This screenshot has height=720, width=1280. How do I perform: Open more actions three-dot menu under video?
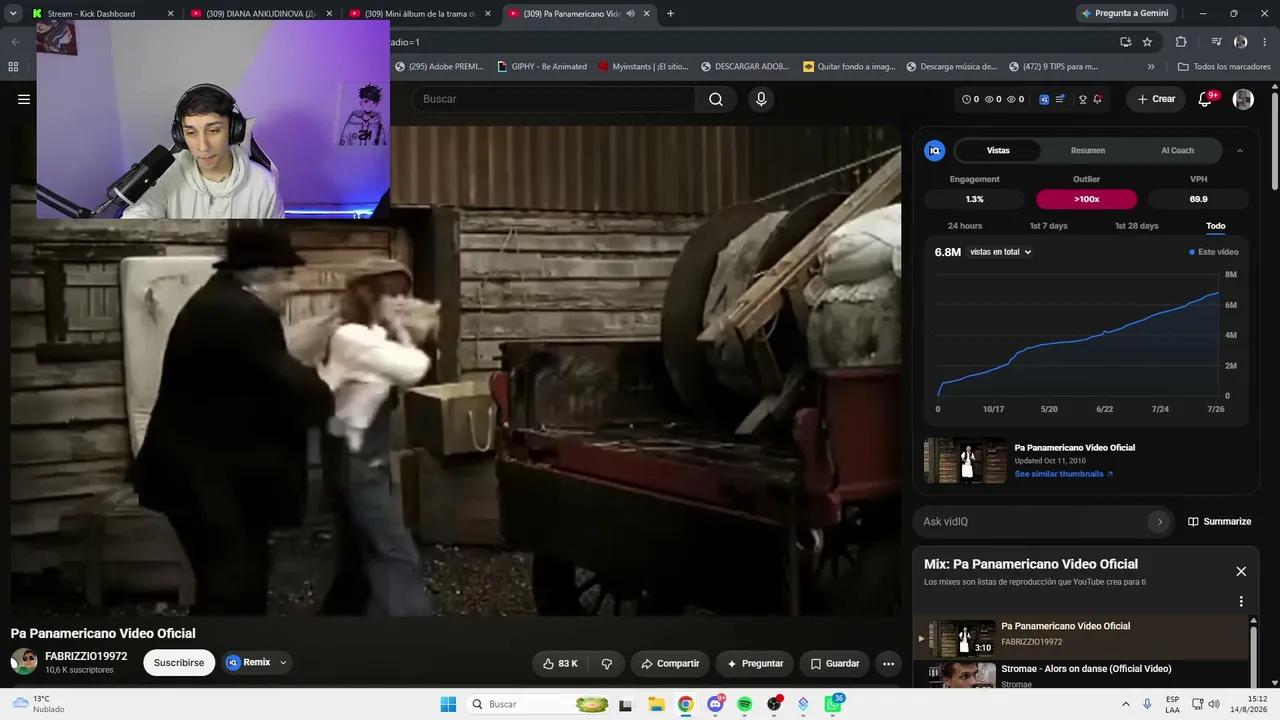888,663
